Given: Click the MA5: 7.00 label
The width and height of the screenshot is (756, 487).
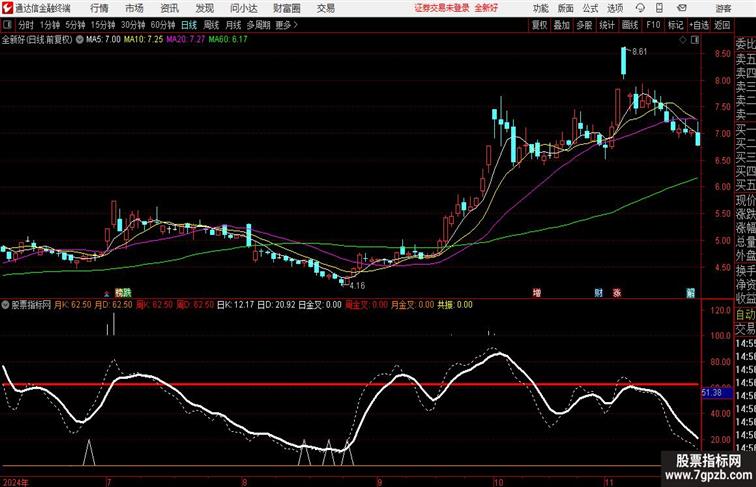Looking at the screenshot, I should pos(103,40).
